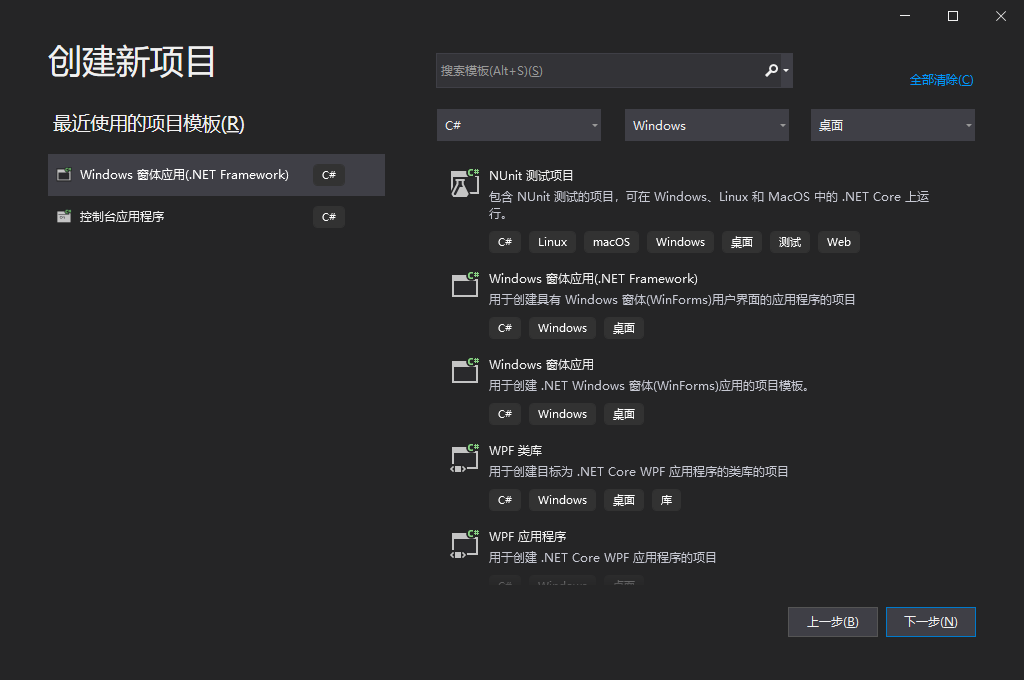Select the WPF 应用程序 template icon

point(465,543)
